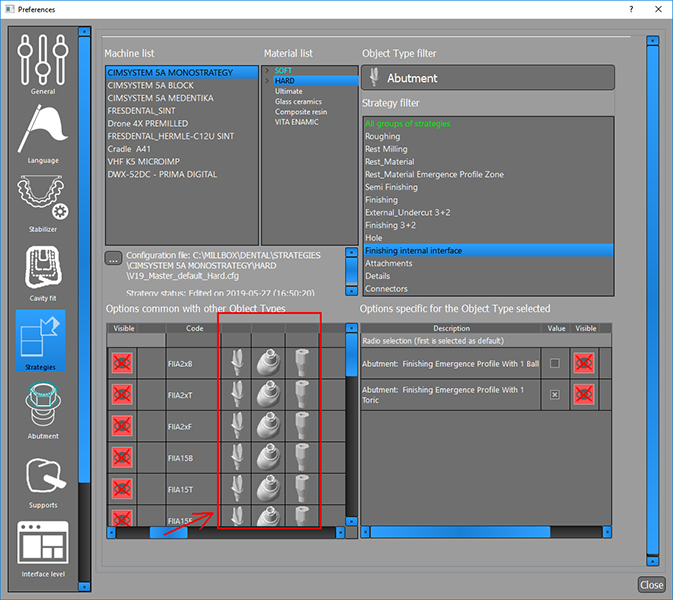Click the sidebar scroll-down arrow
This screenshot has height=600, width=673.
[85, 586]
